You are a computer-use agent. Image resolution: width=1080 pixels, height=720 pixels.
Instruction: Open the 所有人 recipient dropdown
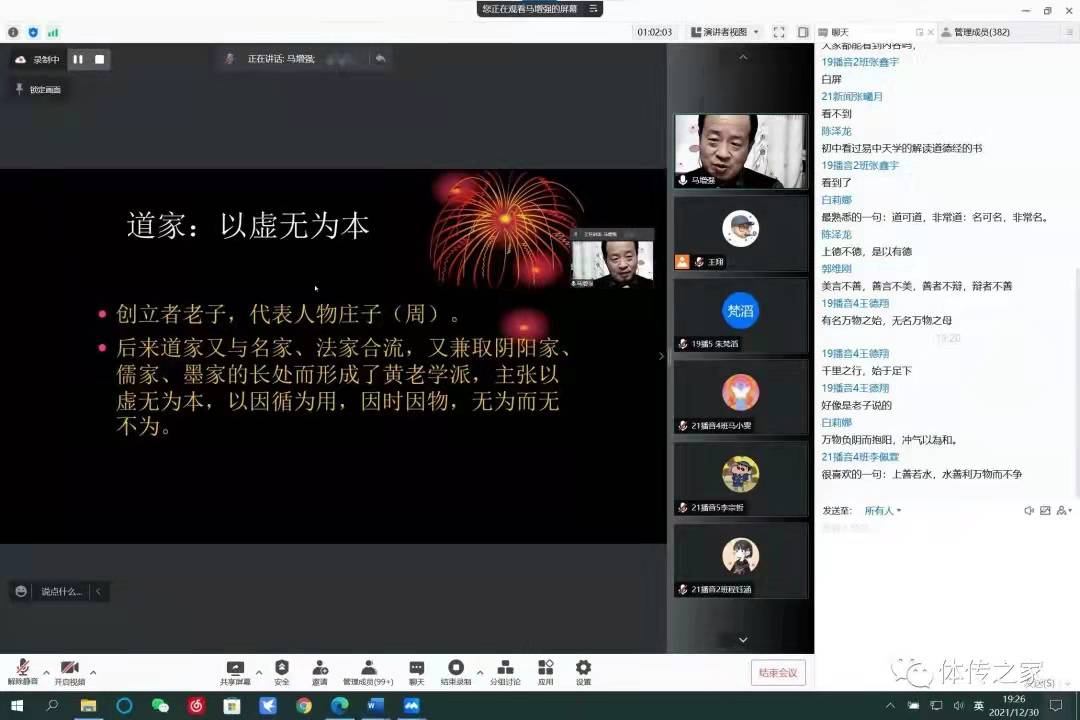pos(882,511)
